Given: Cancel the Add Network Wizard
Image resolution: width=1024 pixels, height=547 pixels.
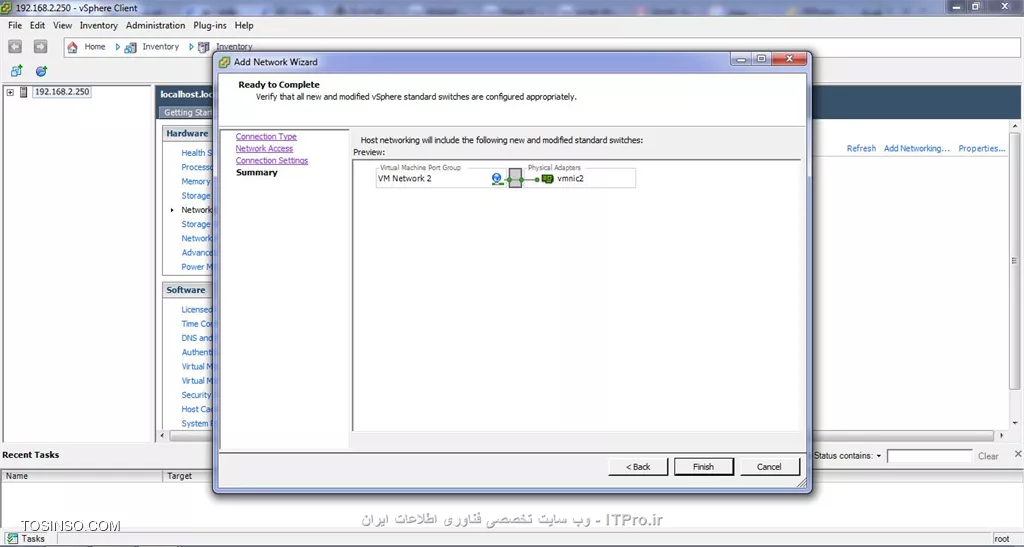Looking at the screenshot, I should 769,467.
